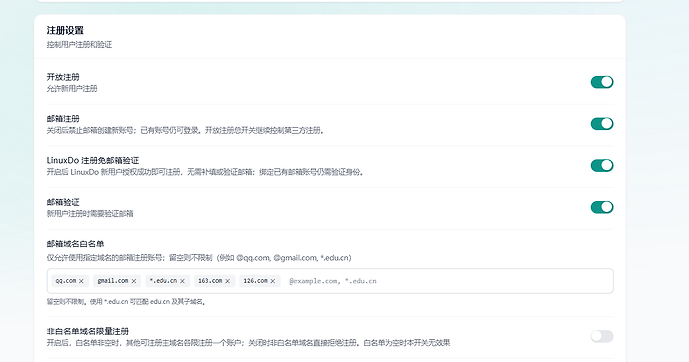
Task: Focus the domain whitelist input placeholder field
Action: click(448, 281)
